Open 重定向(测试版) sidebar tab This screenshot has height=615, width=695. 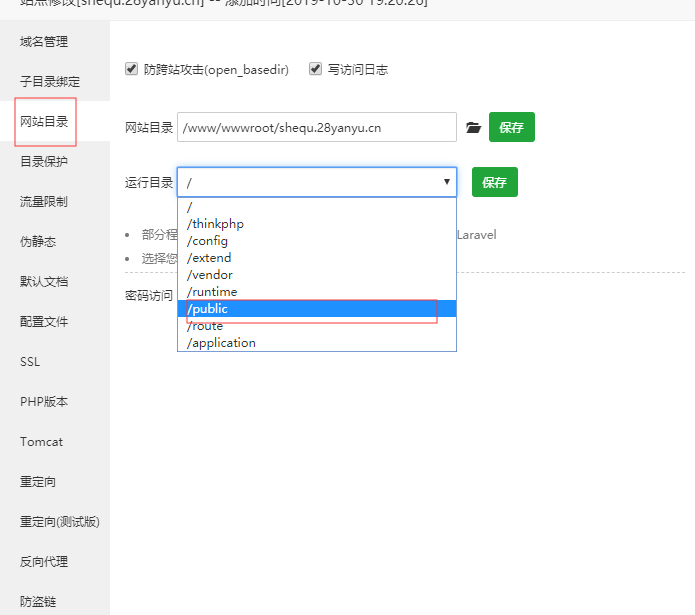55,522
